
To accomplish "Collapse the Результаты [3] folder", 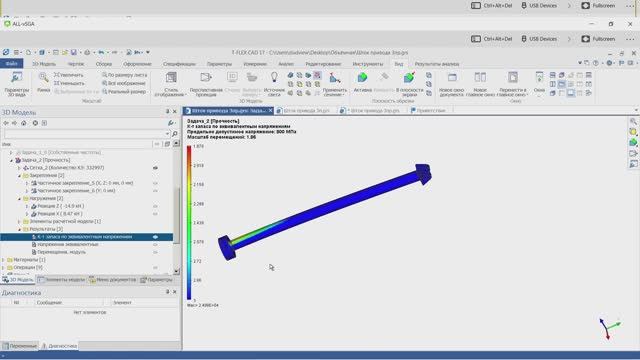I will click(x=19, y=229).
